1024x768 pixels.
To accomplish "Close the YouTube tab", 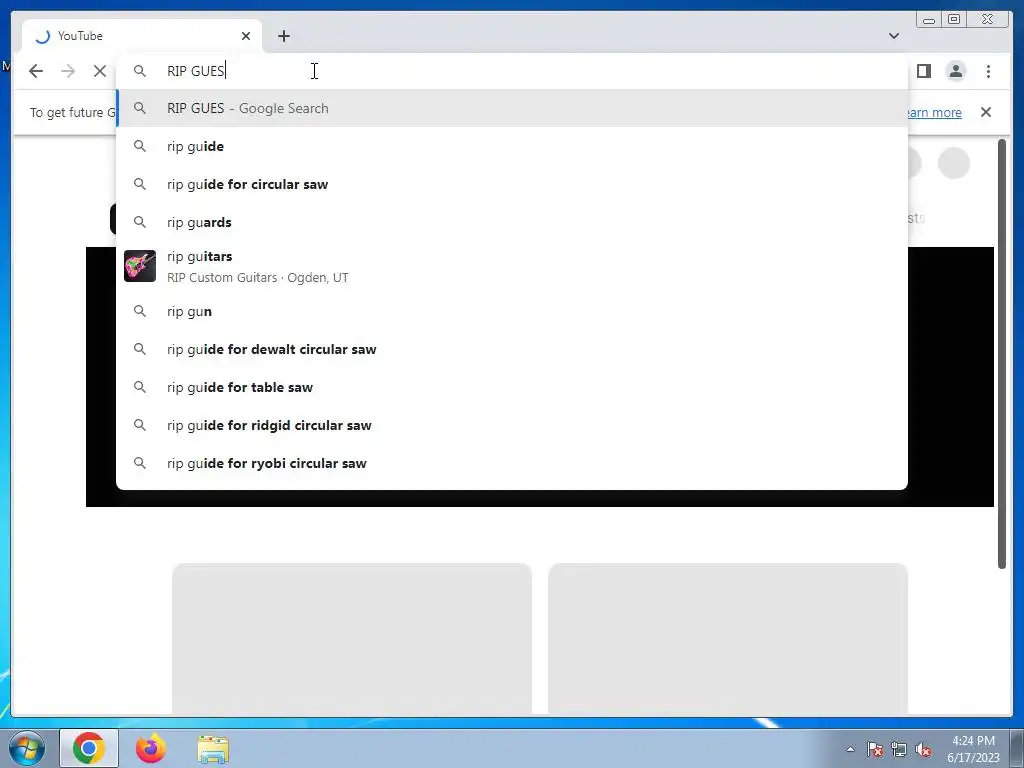I will point(246,36).
